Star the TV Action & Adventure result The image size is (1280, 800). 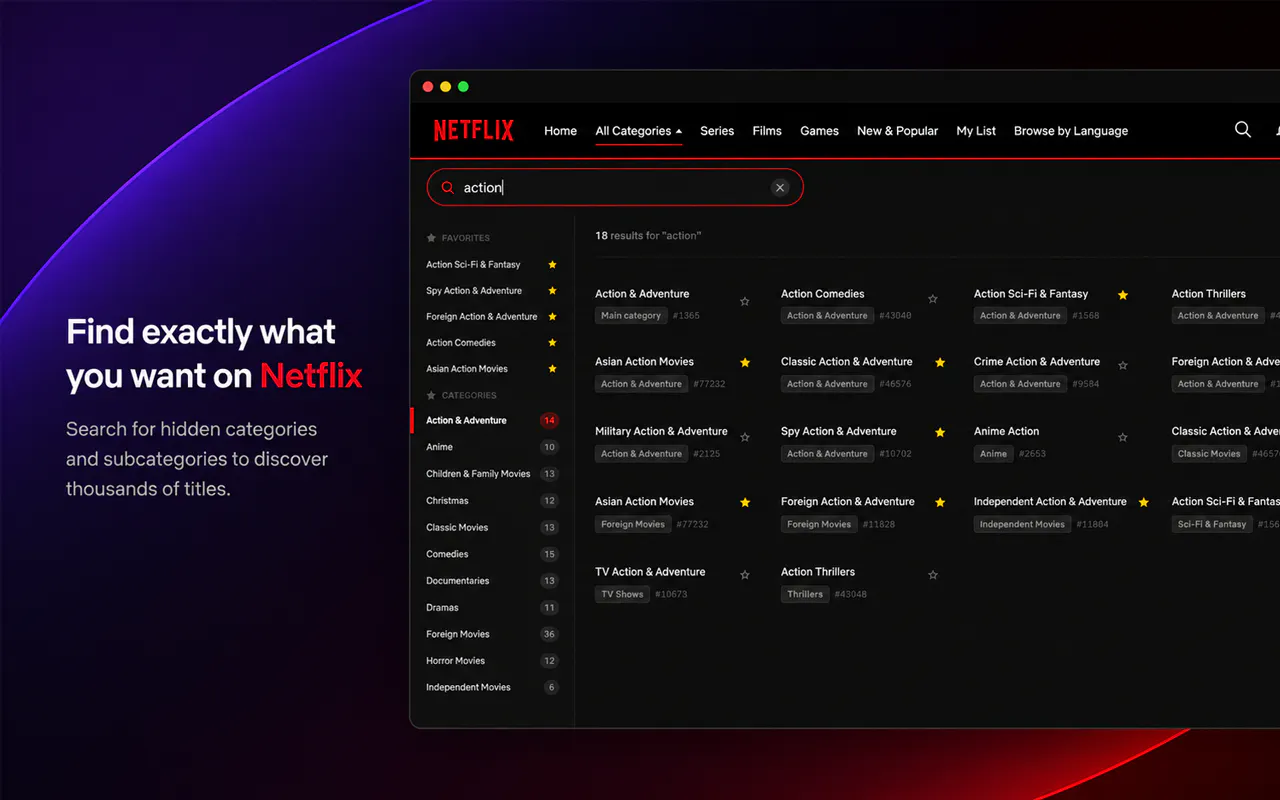744,575
